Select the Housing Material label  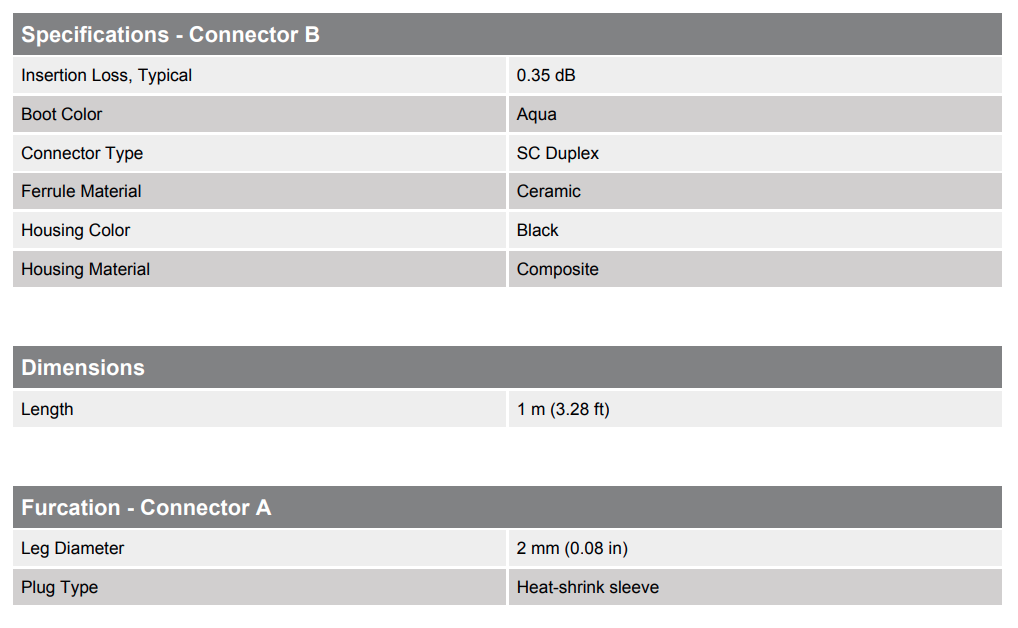tap(86, 270)
